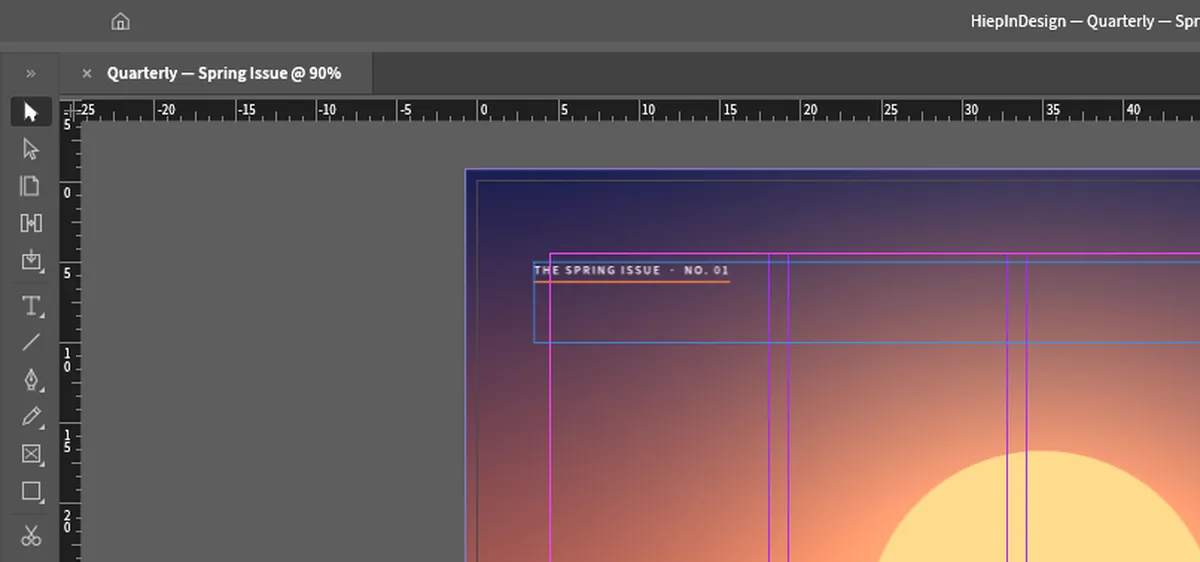The image size is (1200, 562).
Task: Close the Quarterly — Spring Issue tab
Action: 87,73
